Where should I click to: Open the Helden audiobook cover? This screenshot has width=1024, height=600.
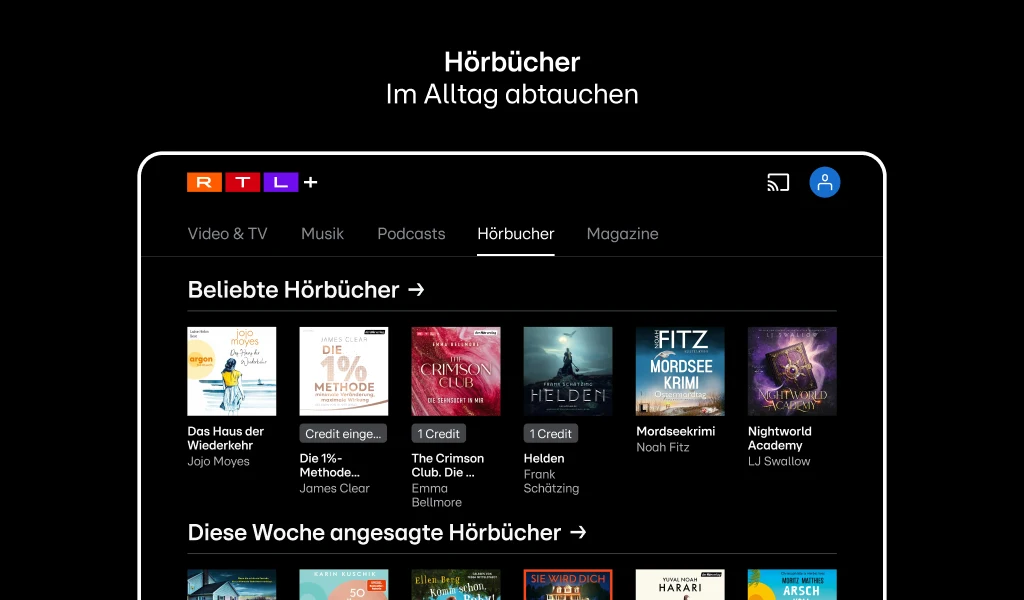coord(568,371)
